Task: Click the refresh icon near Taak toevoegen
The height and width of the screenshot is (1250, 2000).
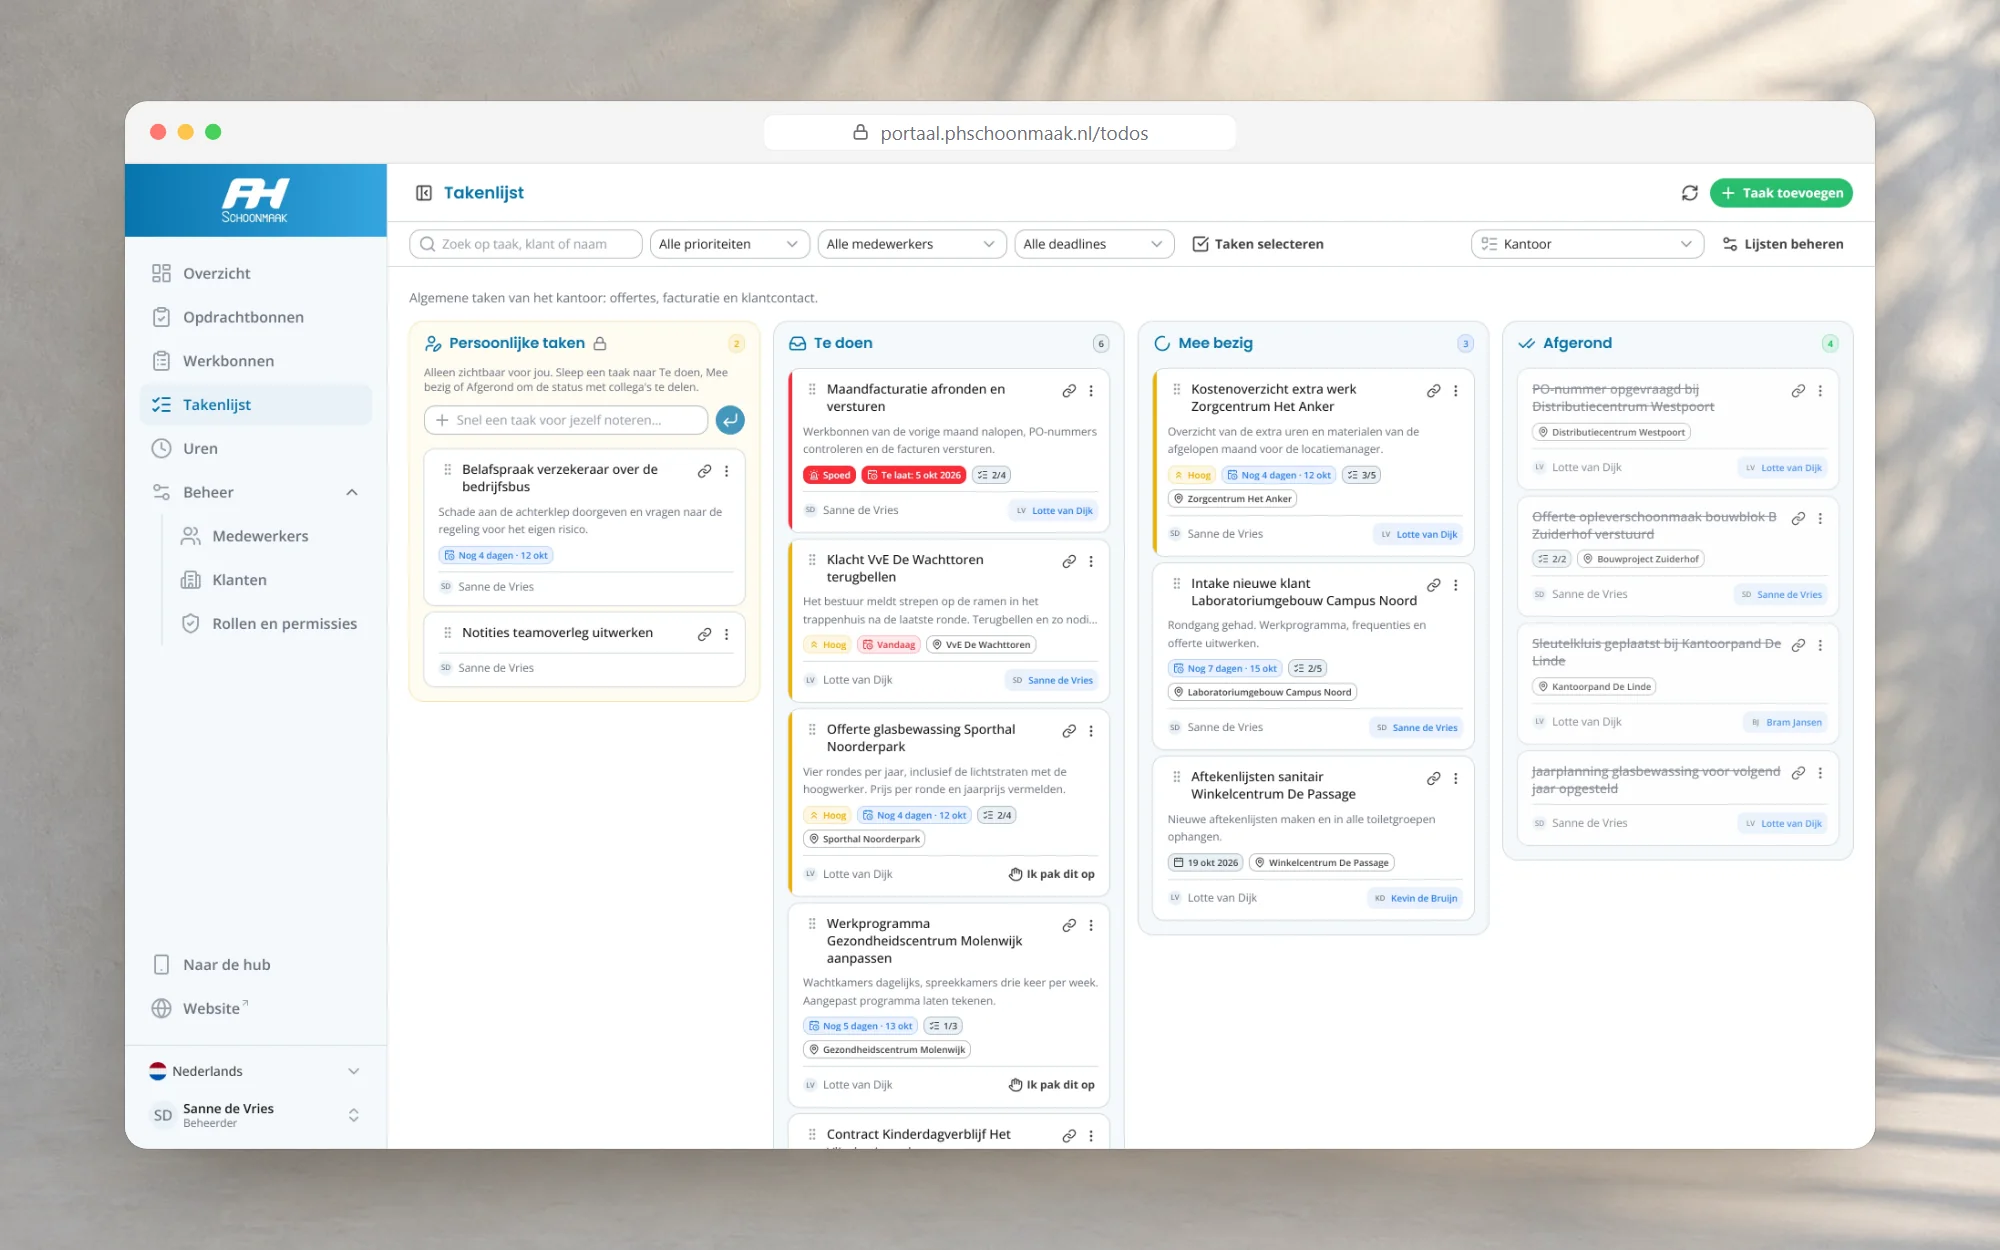Action: click(x=1690, y=193)
